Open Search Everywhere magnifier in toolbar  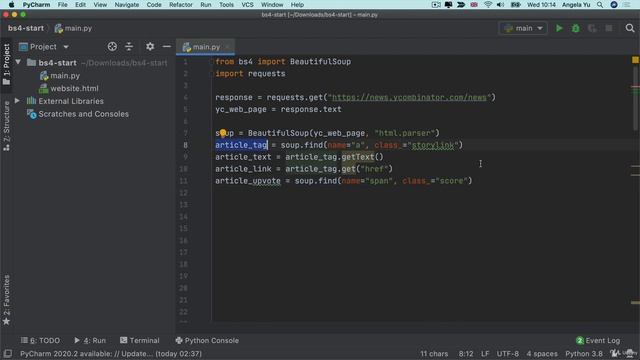click(x=630, y=28)
